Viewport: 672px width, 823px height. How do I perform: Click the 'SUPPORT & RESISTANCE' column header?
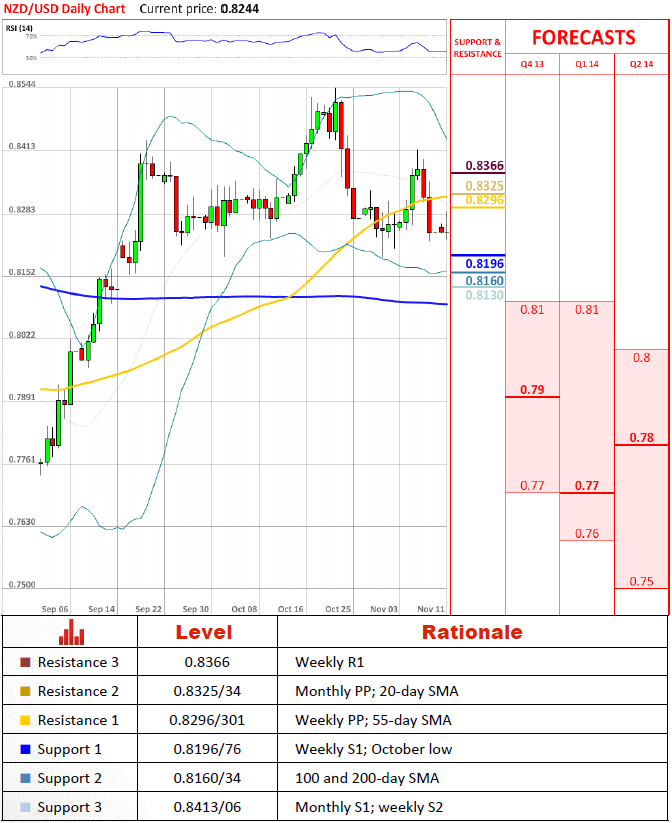(x=477, y=48)
